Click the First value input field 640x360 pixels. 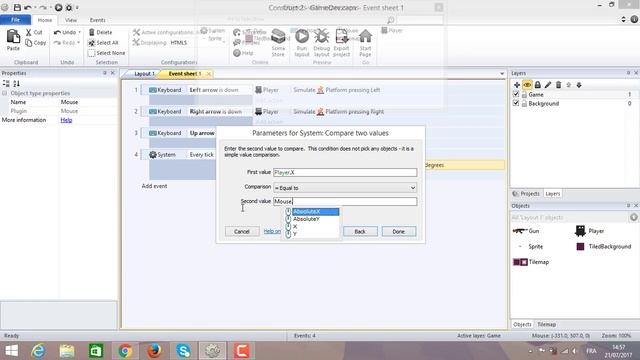pos(345,172)
